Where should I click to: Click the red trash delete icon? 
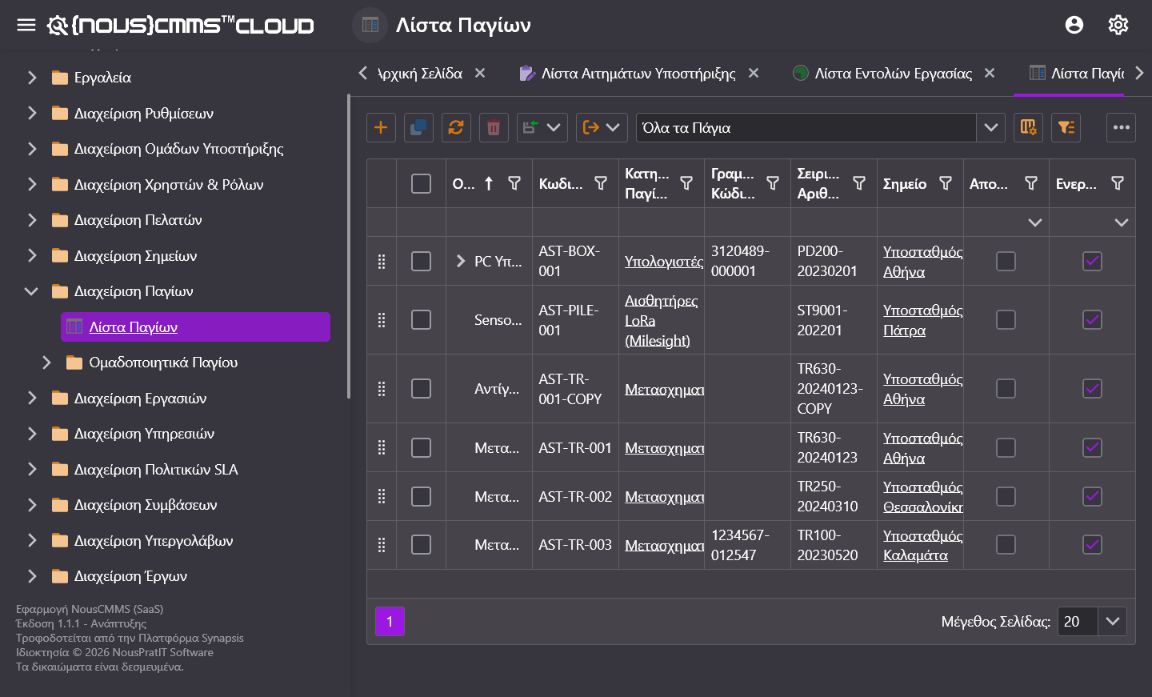pos(494,128)
